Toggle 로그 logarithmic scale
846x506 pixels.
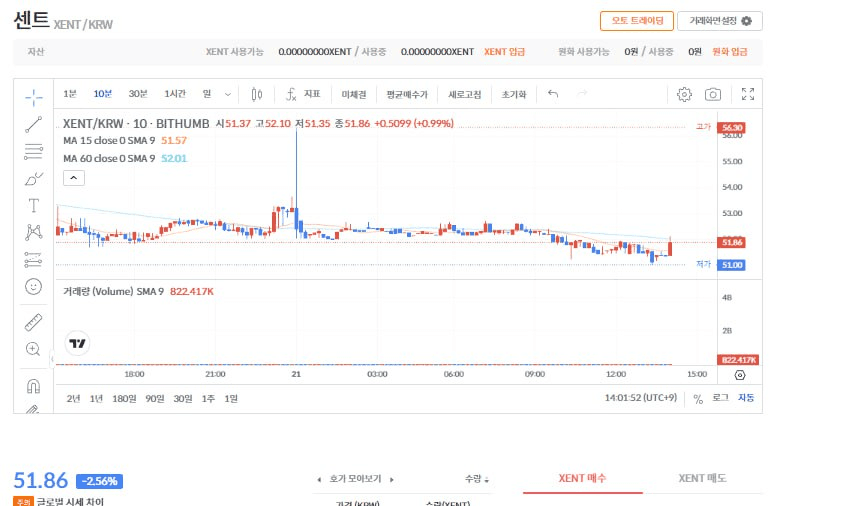[x=720, y=398]
